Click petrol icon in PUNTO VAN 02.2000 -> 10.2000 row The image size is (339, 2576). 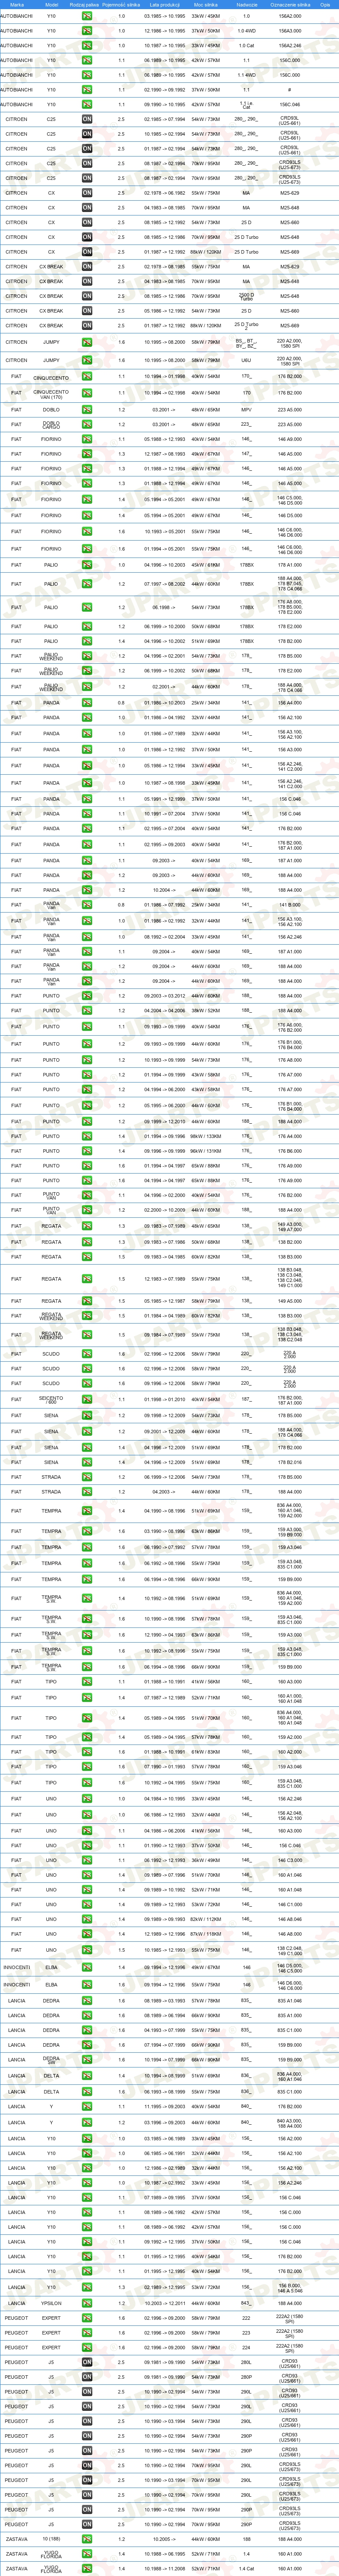click(x=87, y=1210)
